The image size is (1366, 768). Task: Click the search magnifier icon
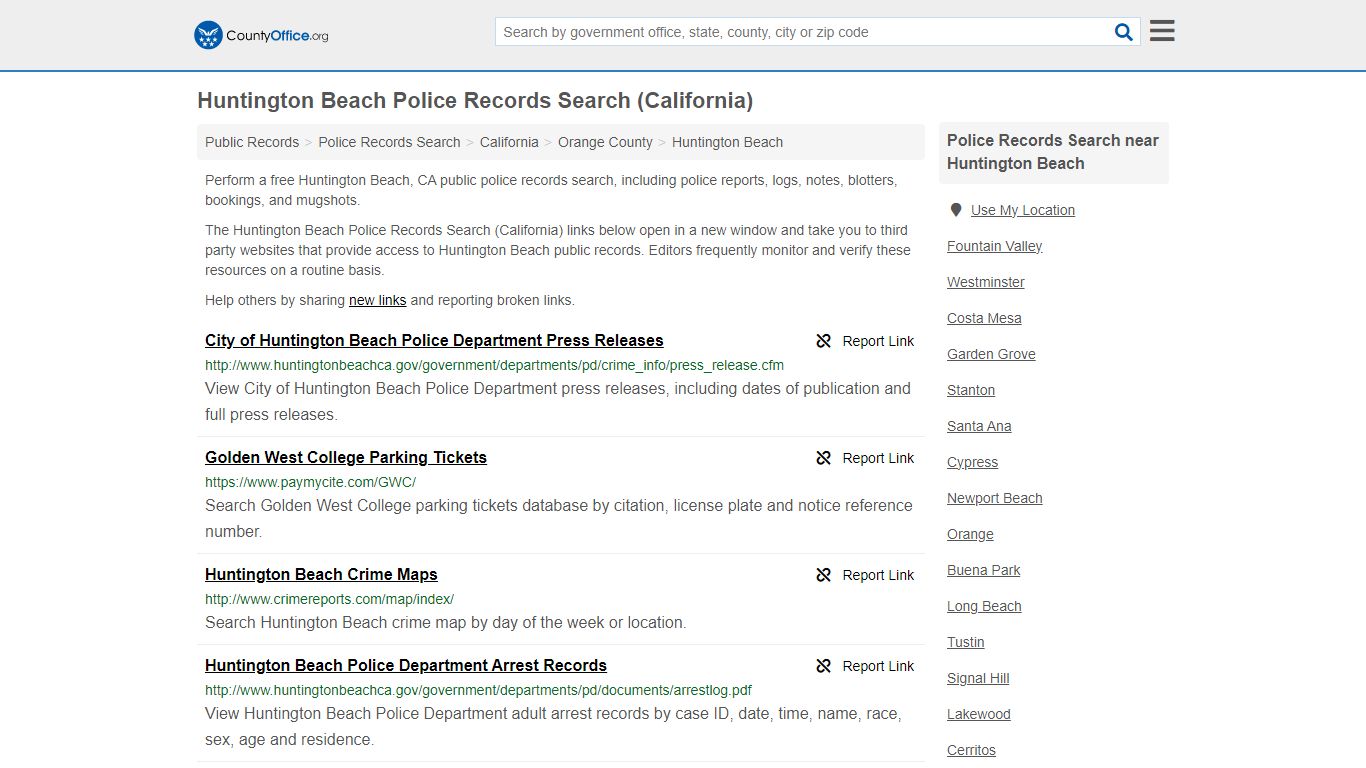click(x=1123, y=31)
